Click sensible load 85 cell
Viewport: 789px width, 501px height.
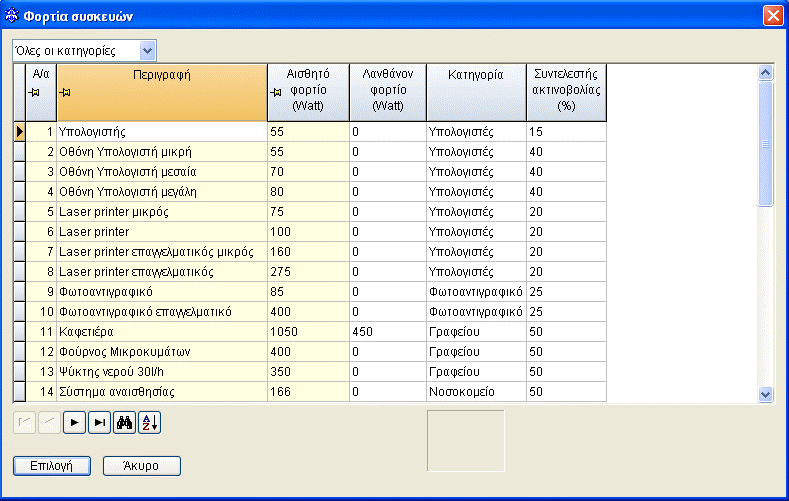coord(308,292)
